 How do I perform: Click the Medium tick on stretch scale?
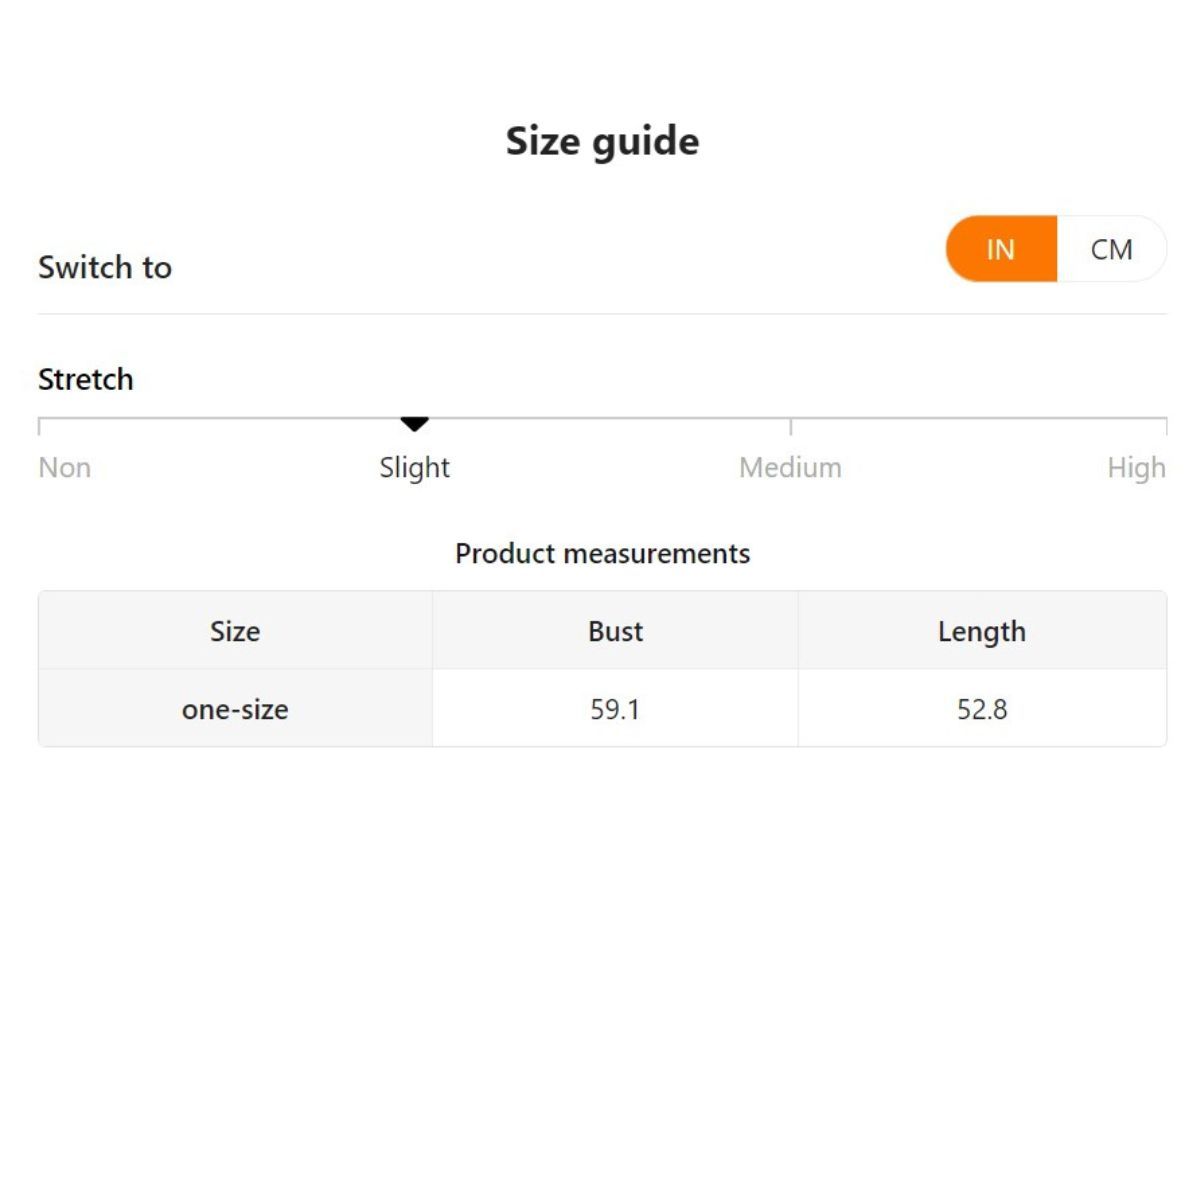791,427
